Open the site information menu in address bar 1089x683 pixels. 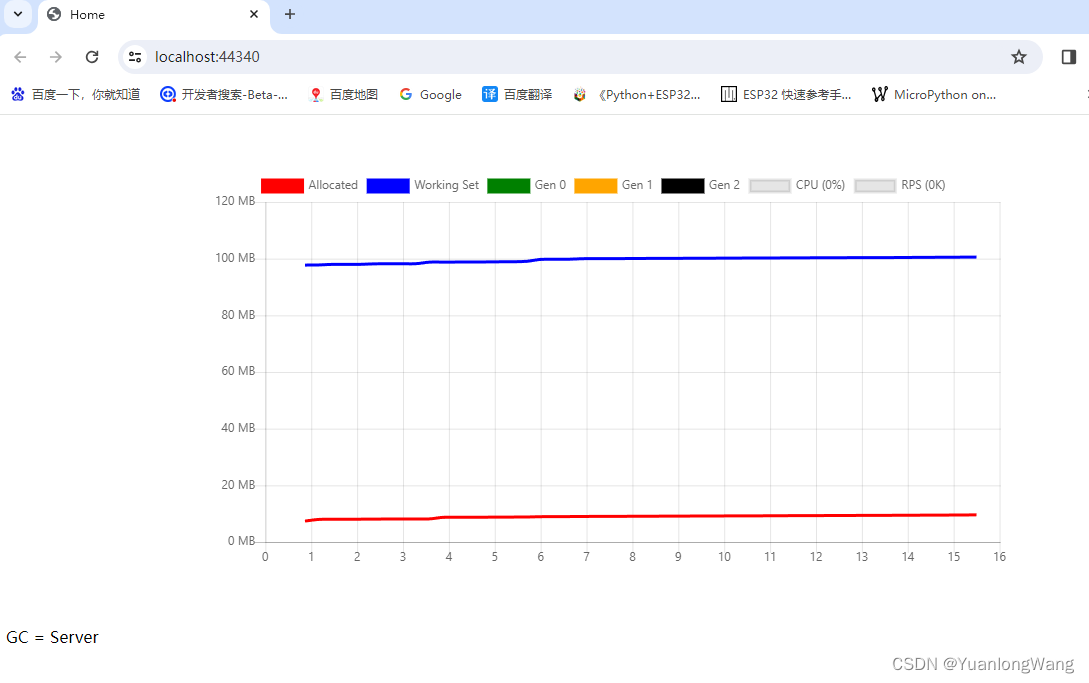[x=134, y=56]
